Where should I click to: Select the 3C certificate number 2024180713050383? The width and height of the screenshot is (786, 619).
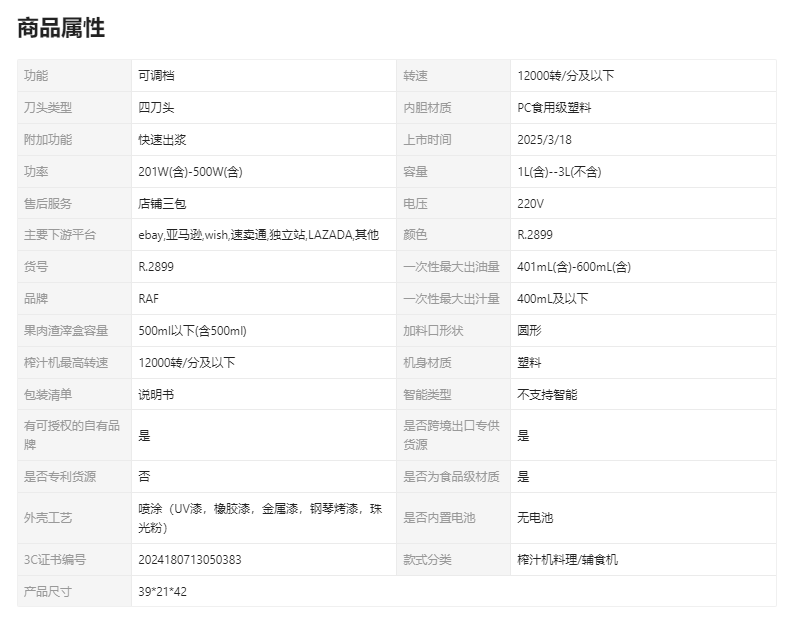click(190, 560)
